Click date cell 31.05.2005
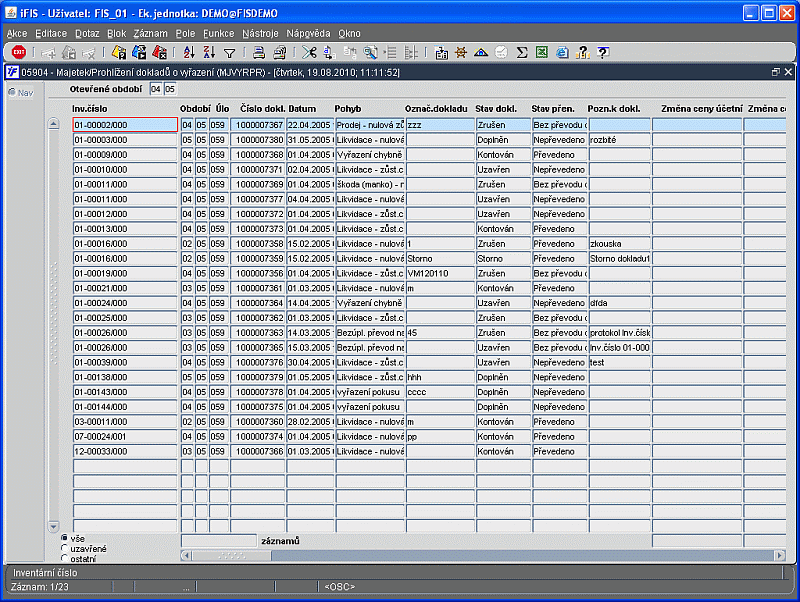 pos(309,140)
